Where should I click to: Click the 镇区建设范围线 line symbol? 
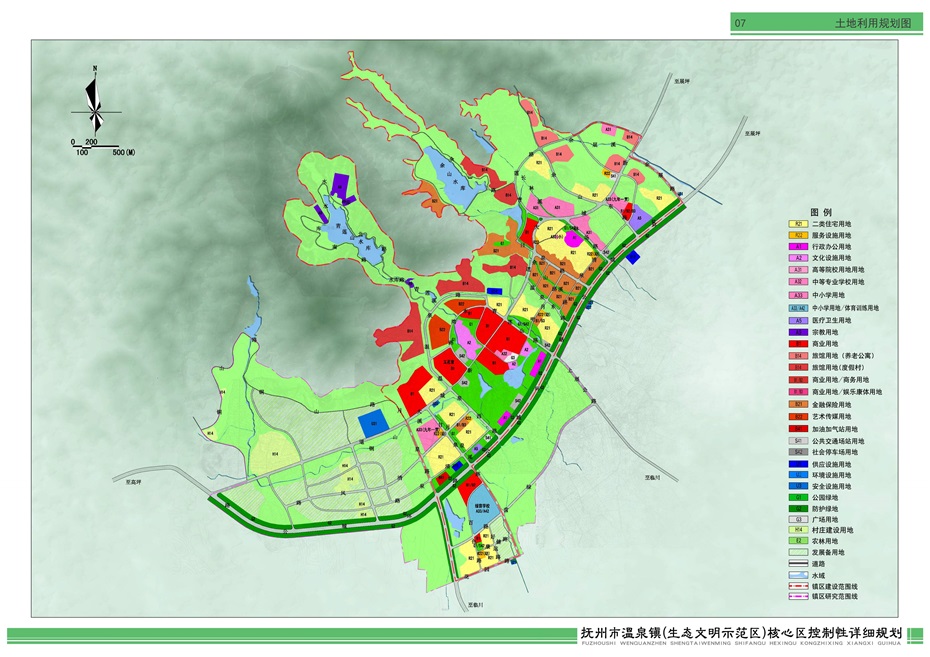(x=799, y=586)
